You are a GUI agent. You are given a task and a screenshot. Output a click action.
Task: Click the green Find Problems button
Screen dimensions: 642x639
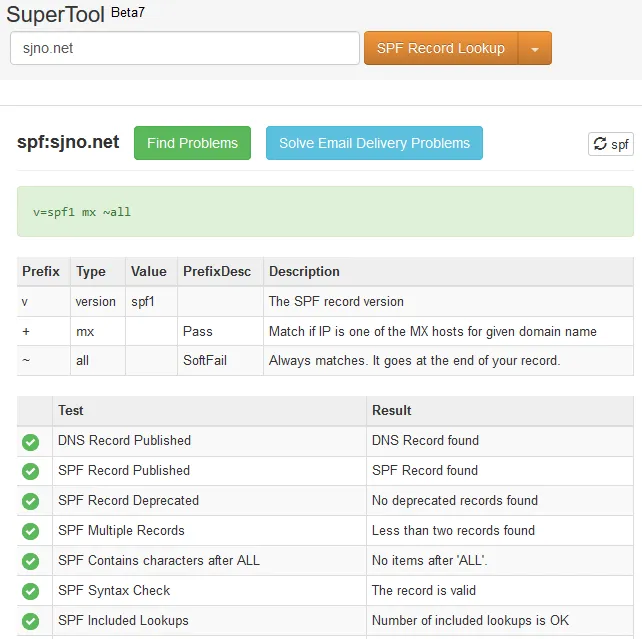(192, 143)
